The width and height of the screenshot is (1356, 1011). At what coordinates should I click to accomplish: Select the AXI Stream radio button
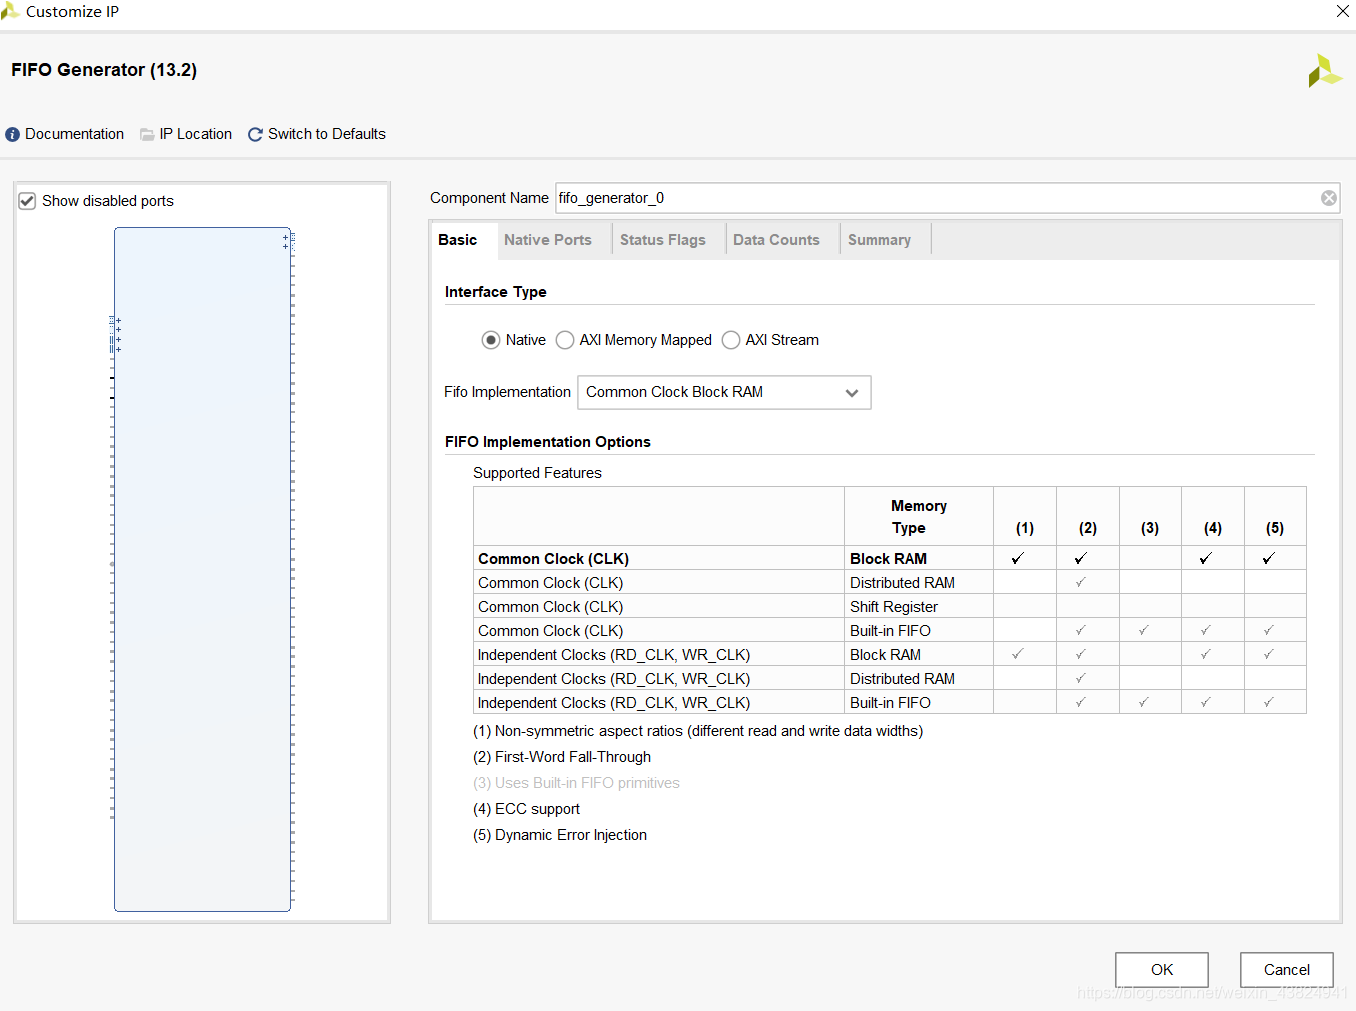tap(731, 340)
